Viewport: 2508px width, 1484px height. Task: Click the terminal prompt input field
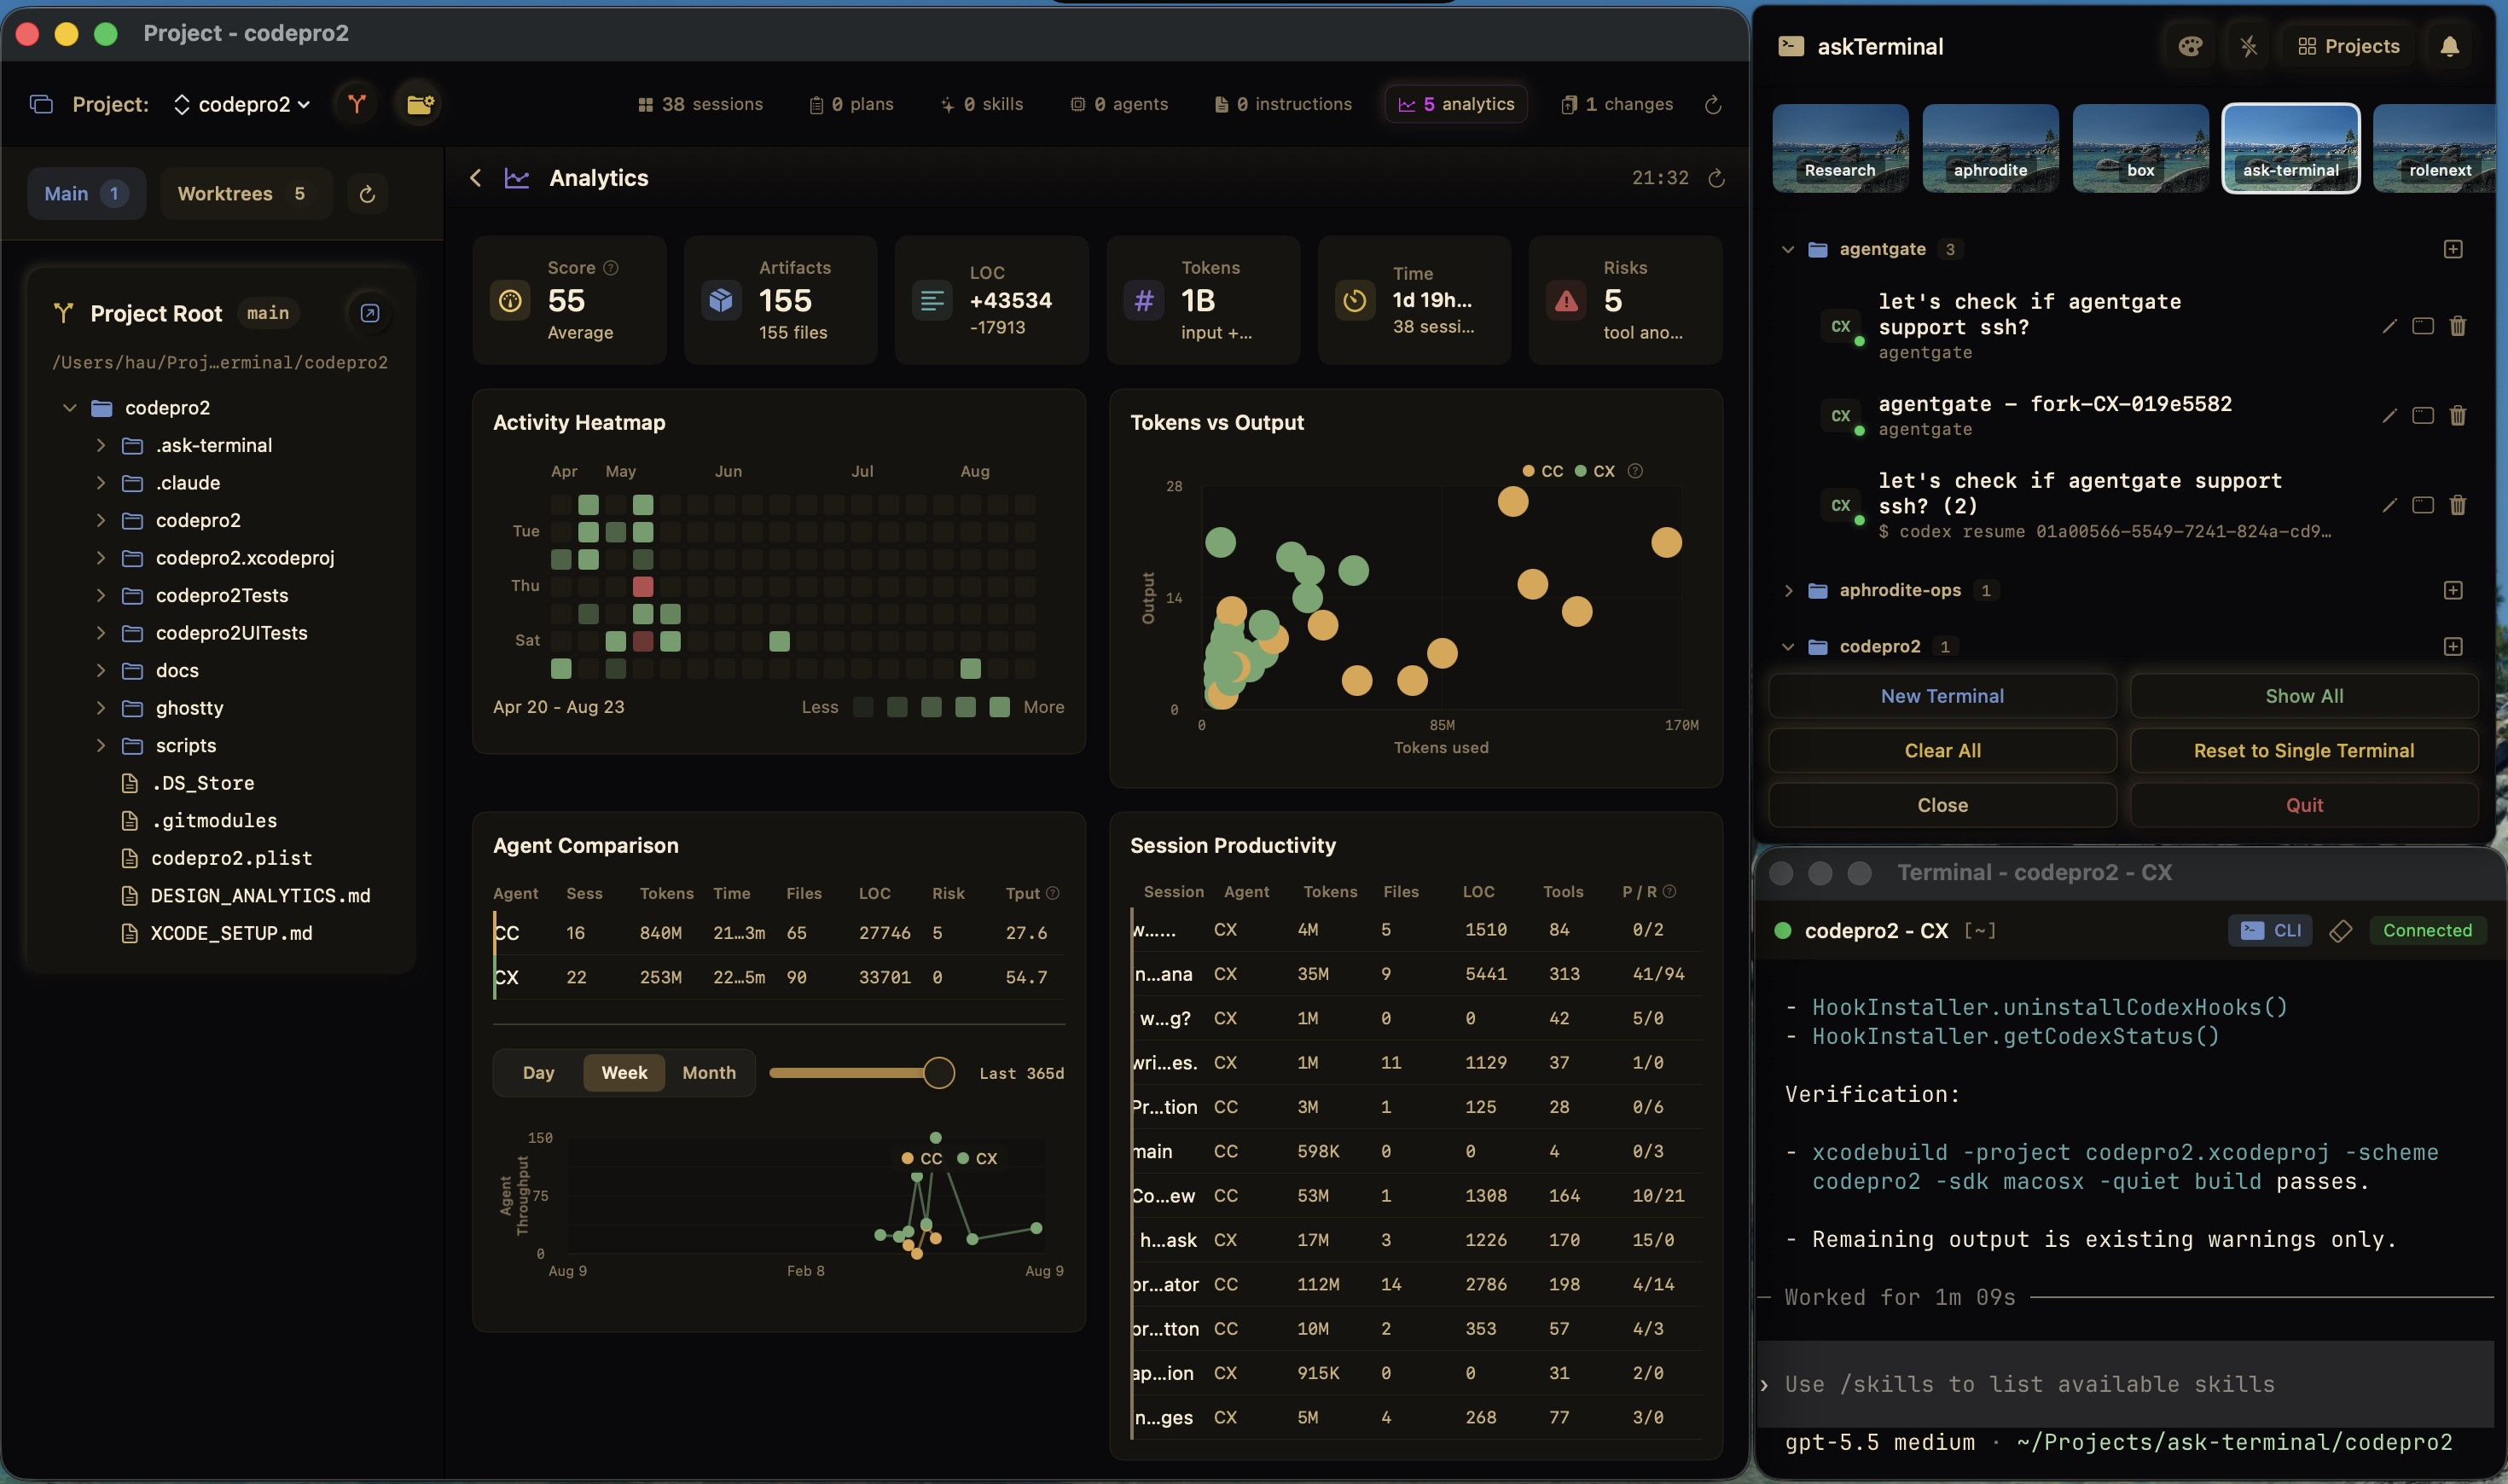click(x=2125, y=1384)
